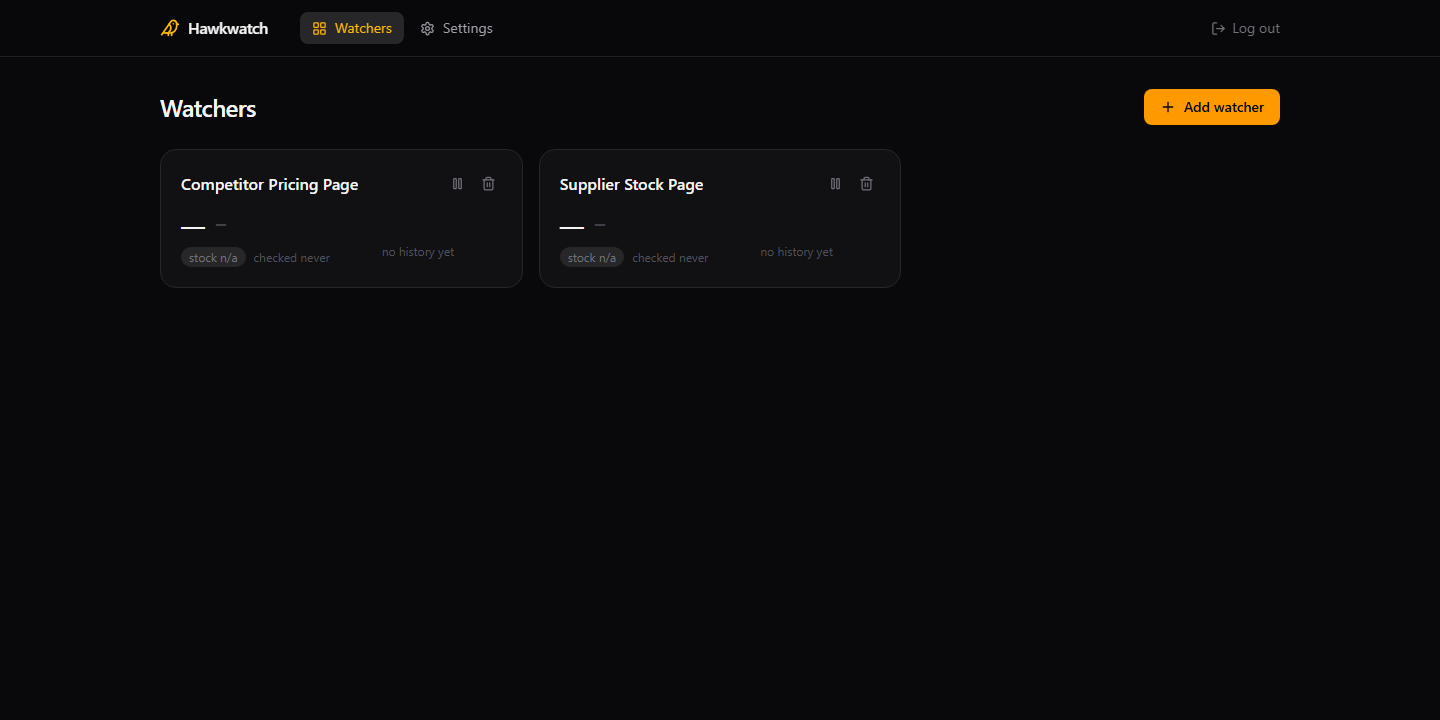Image resolution: width=1440 pixels, height=720 pixels.
Task: Go to the Settings tab
Action: pyautogui.click(x=456, y=28)
